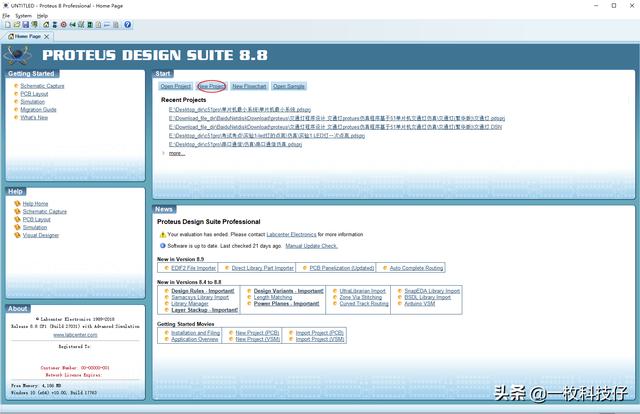Viewport: 640px width, 414px height.
Task: Click the Close Project toolbar icon
Action: 35,25
